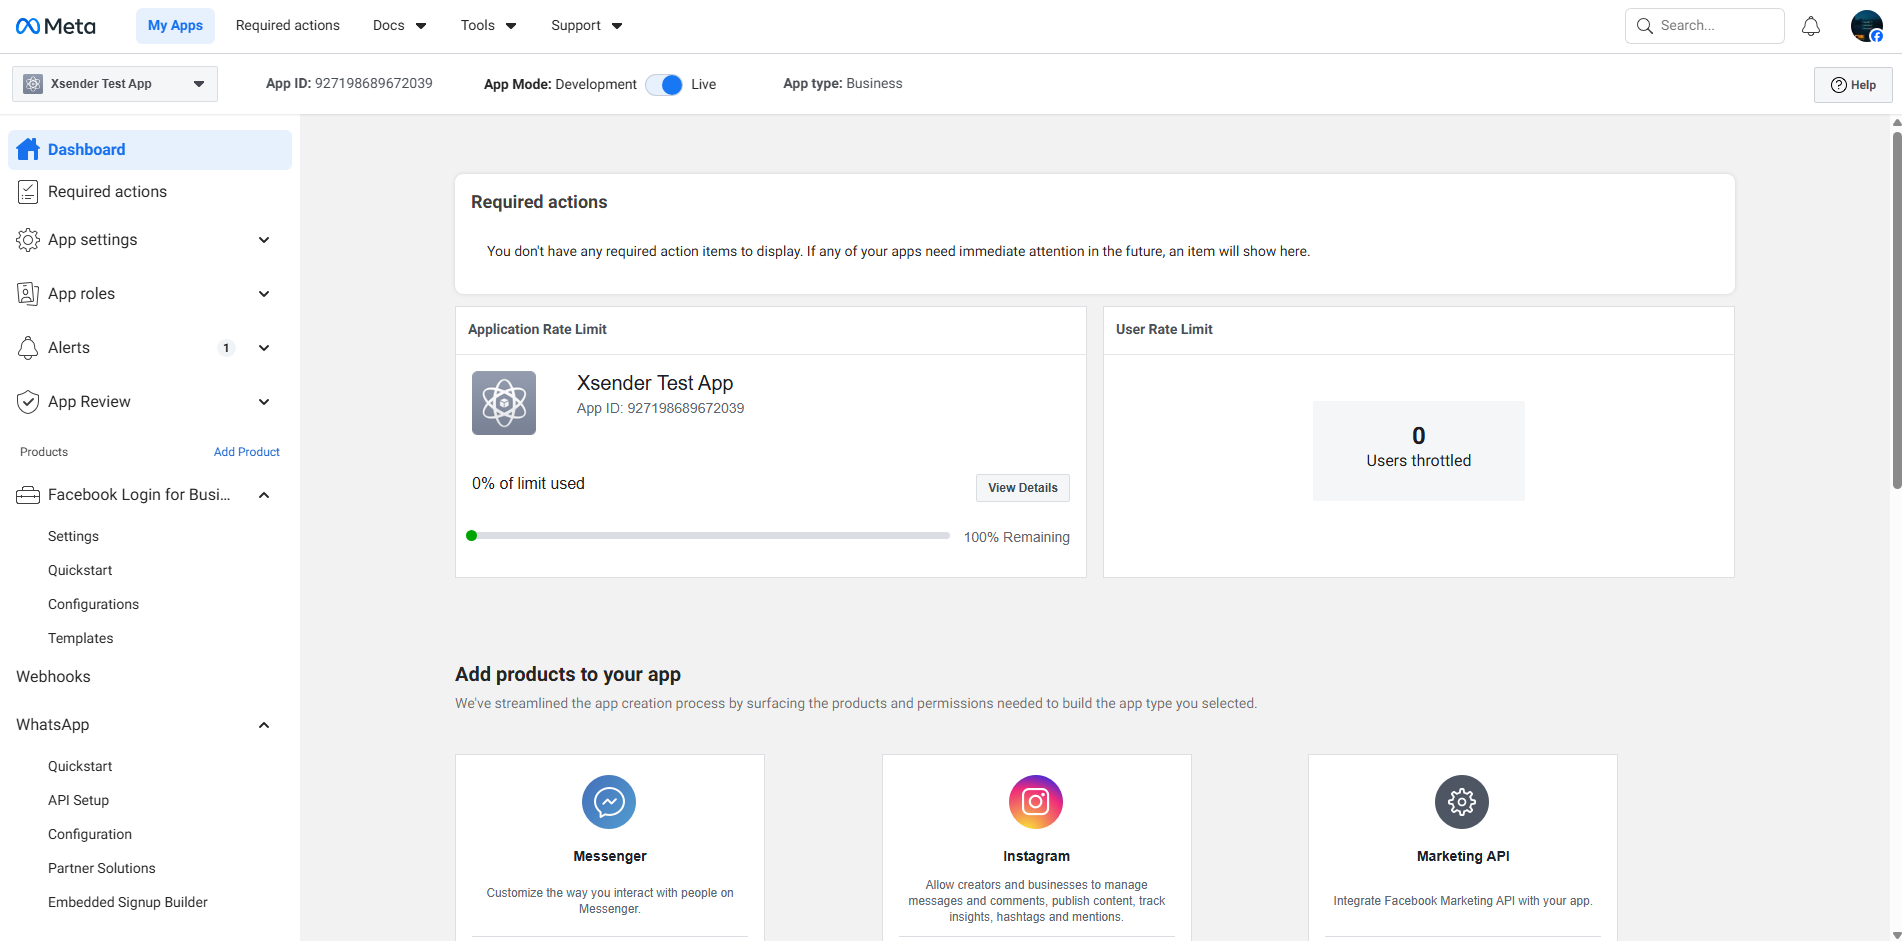Collapse the WhatsApp section

tap(264, 725)
